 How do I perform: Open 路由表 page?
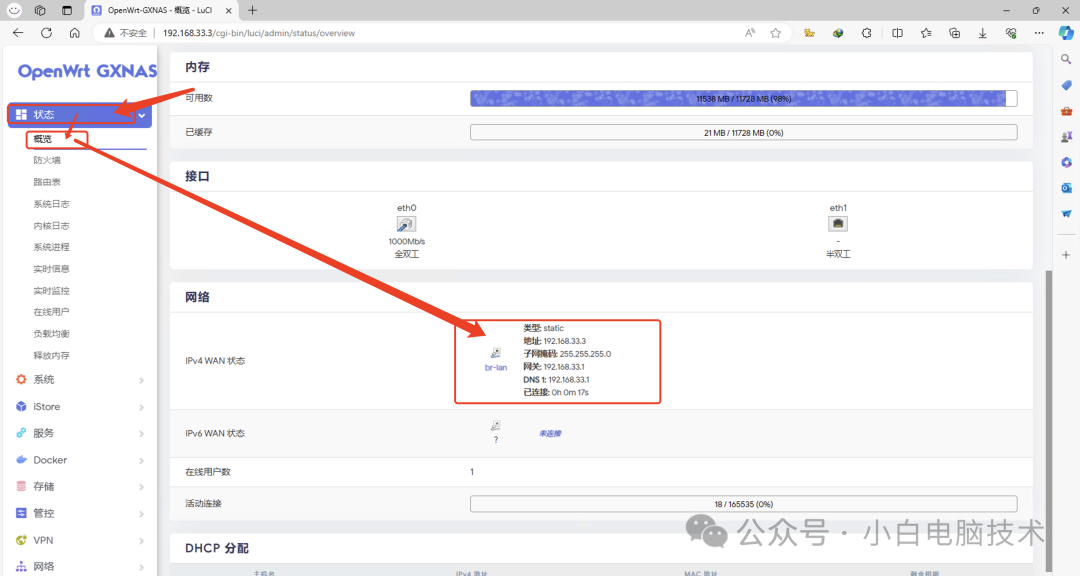point(47,182)
